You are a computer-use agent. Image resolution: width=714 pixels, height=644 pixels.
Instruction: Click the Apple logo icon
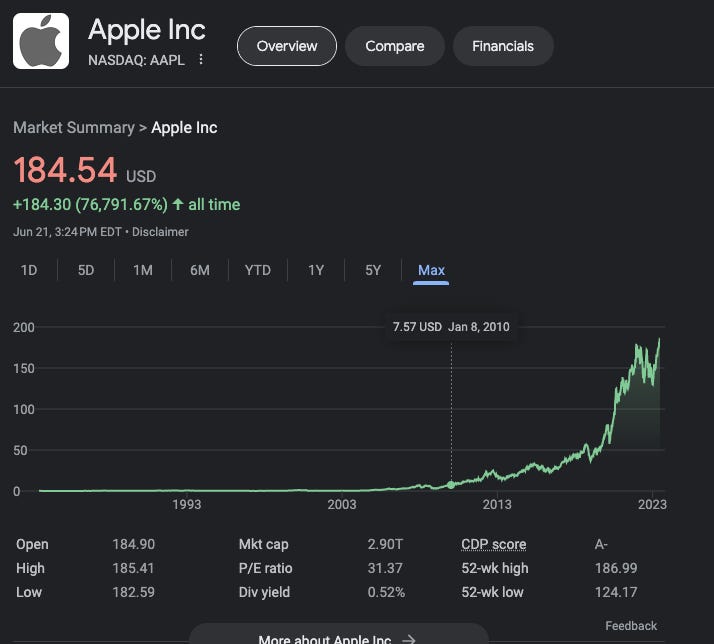click(41, 41)
